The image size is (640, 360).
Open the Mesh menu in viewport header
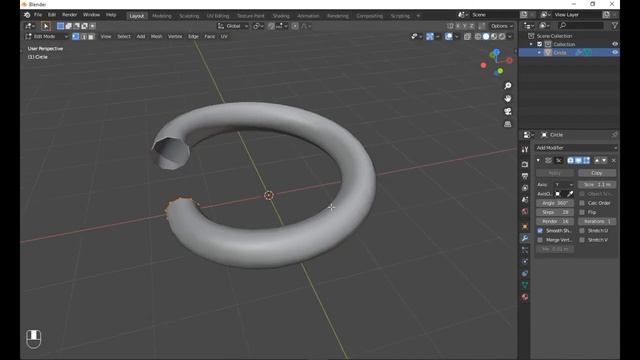pyautogui.click(x=156, y=36)
